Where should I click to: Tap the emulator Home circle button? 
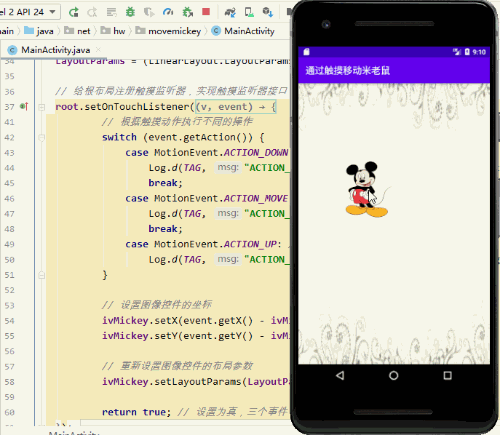[394, 376]
